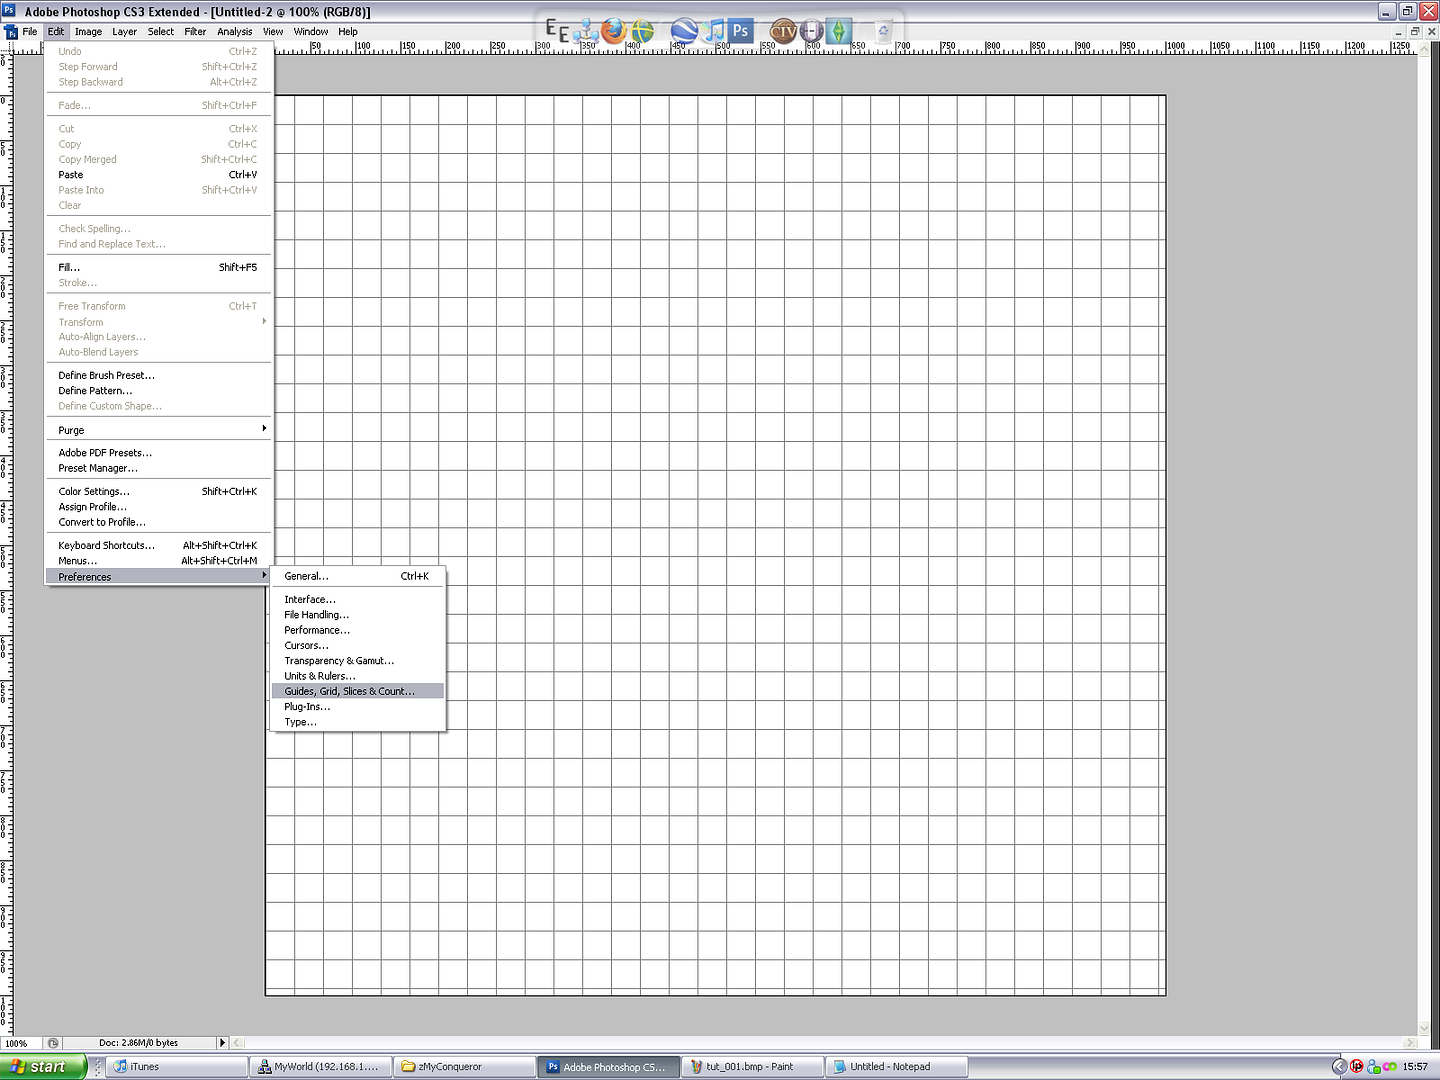
Task: Expand the Purge submenu
Action: (x=158, y=430)
